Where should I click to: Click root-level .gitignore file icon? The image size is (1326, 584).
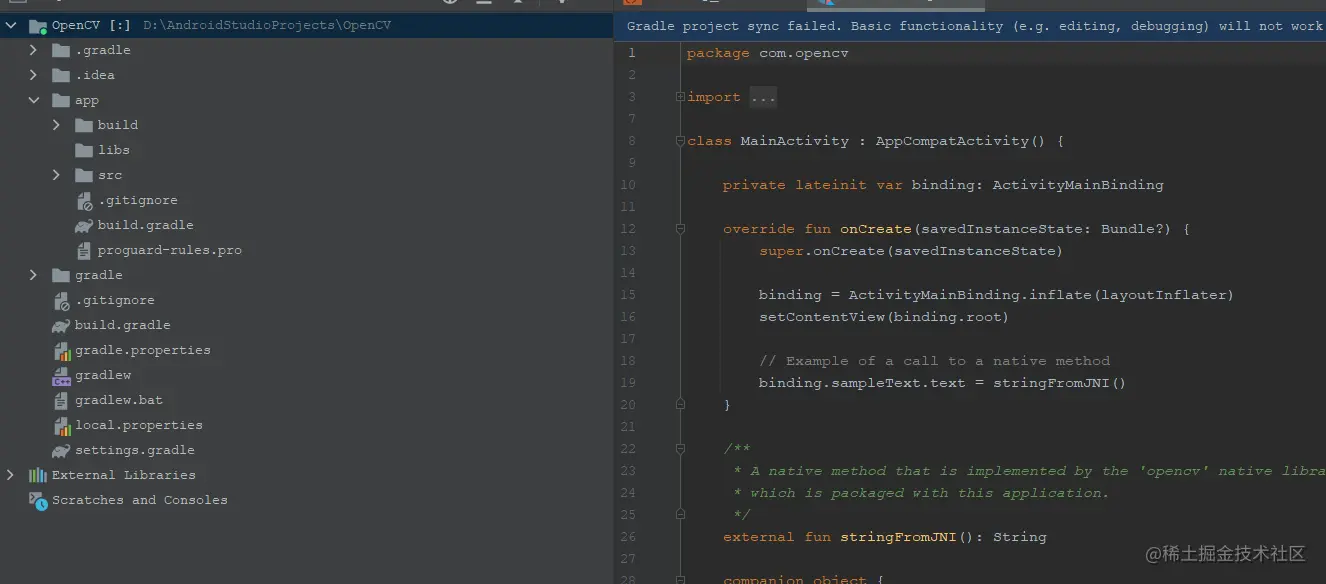(62, 300)
